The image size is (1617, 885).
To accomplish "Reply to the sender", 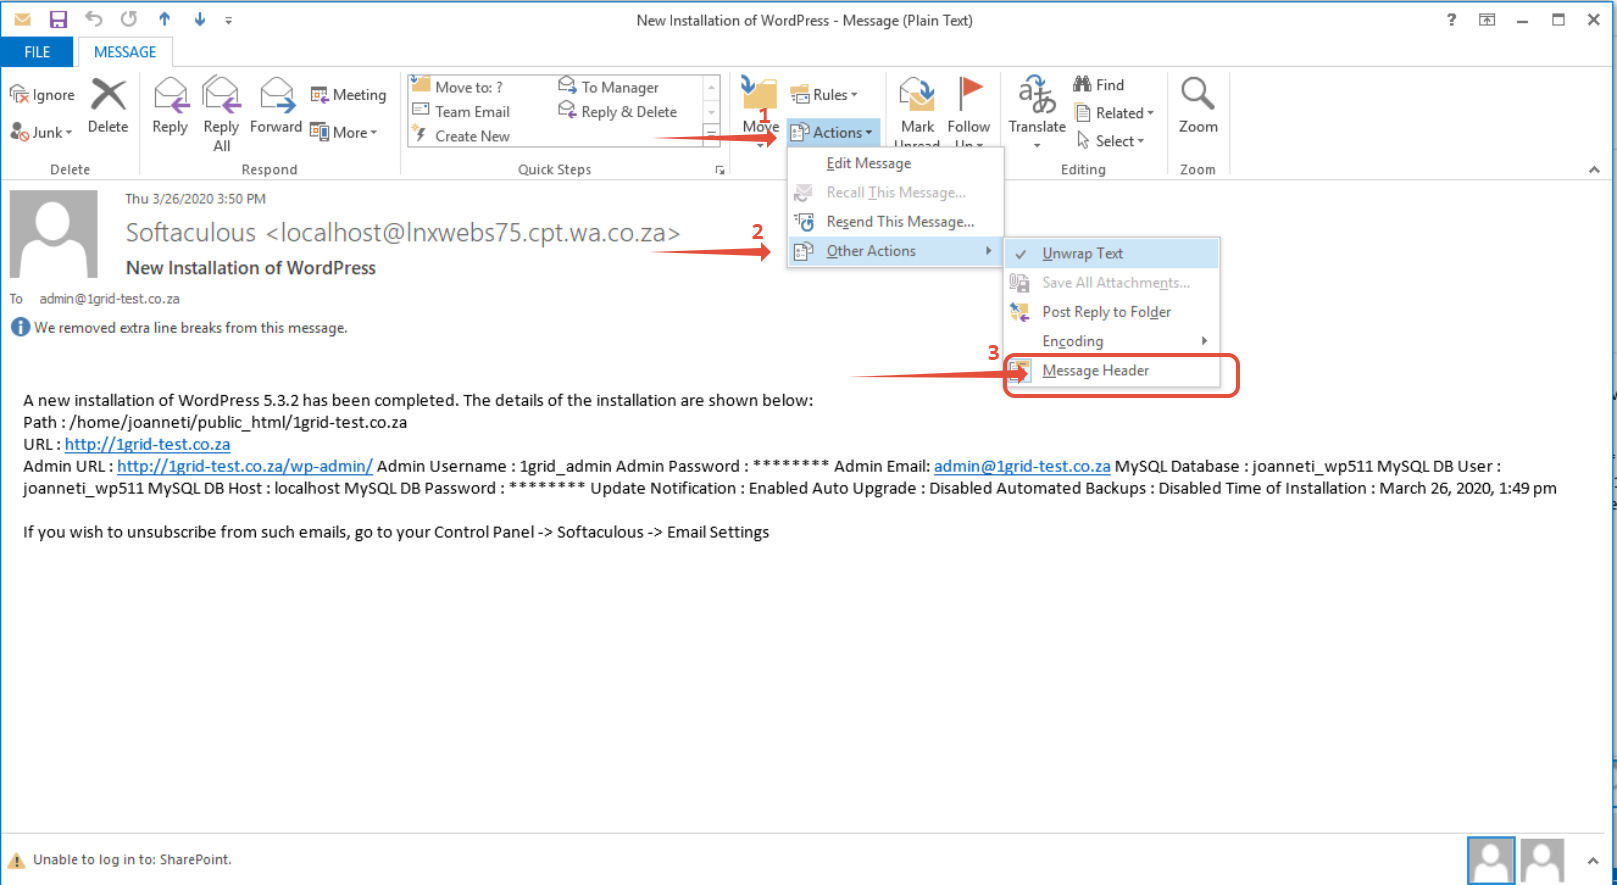I will (170, 107).
